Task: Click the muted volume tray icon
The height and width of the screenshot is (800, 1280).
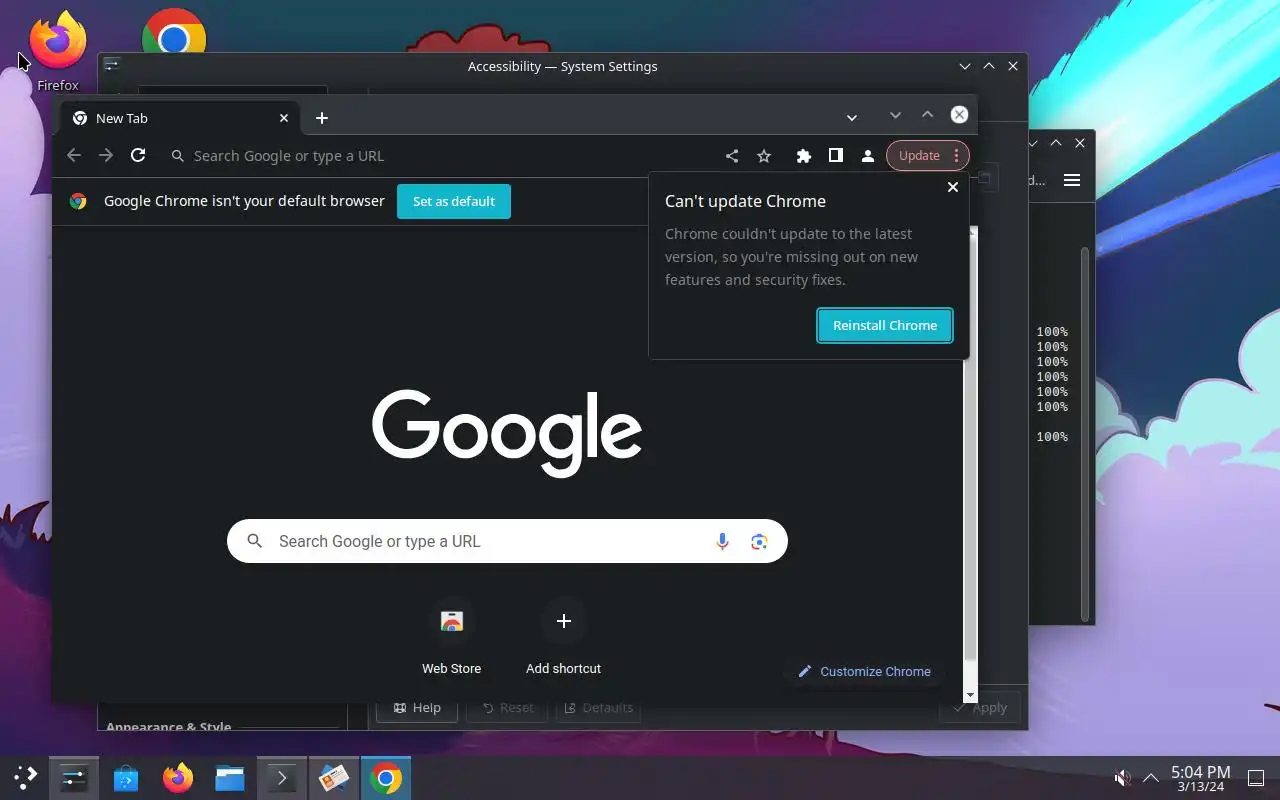Action: [1123, 777]
